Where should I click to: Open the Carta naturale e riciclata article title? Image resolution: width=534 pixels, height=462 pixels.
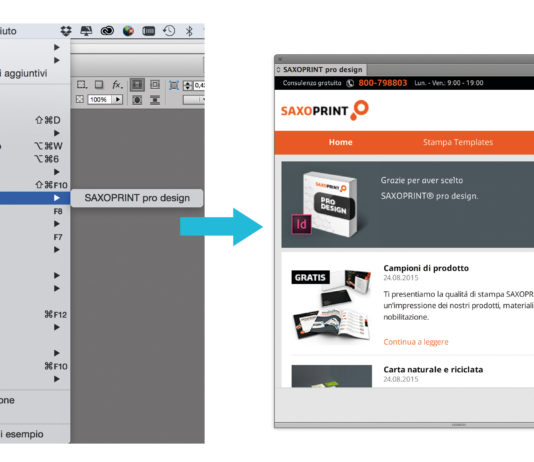pyautogui.click(x=433, y=370)
